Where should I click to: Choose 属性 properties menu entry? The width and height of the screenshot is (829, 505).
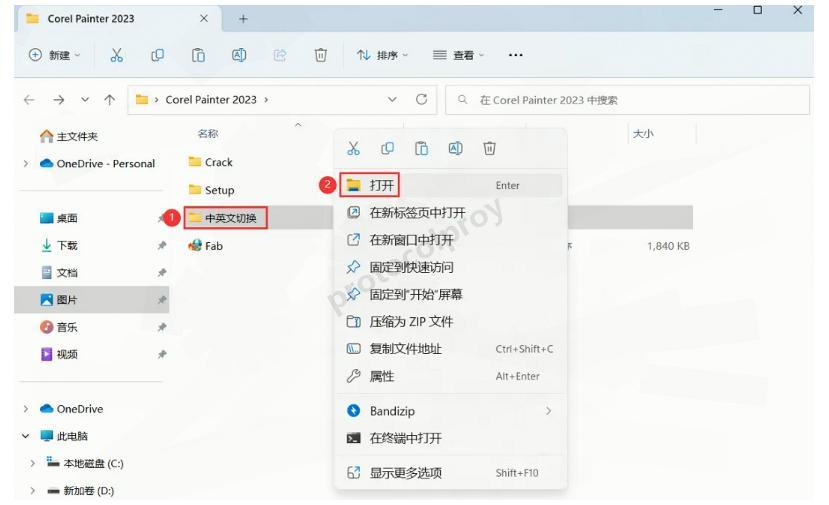point(450,376)
